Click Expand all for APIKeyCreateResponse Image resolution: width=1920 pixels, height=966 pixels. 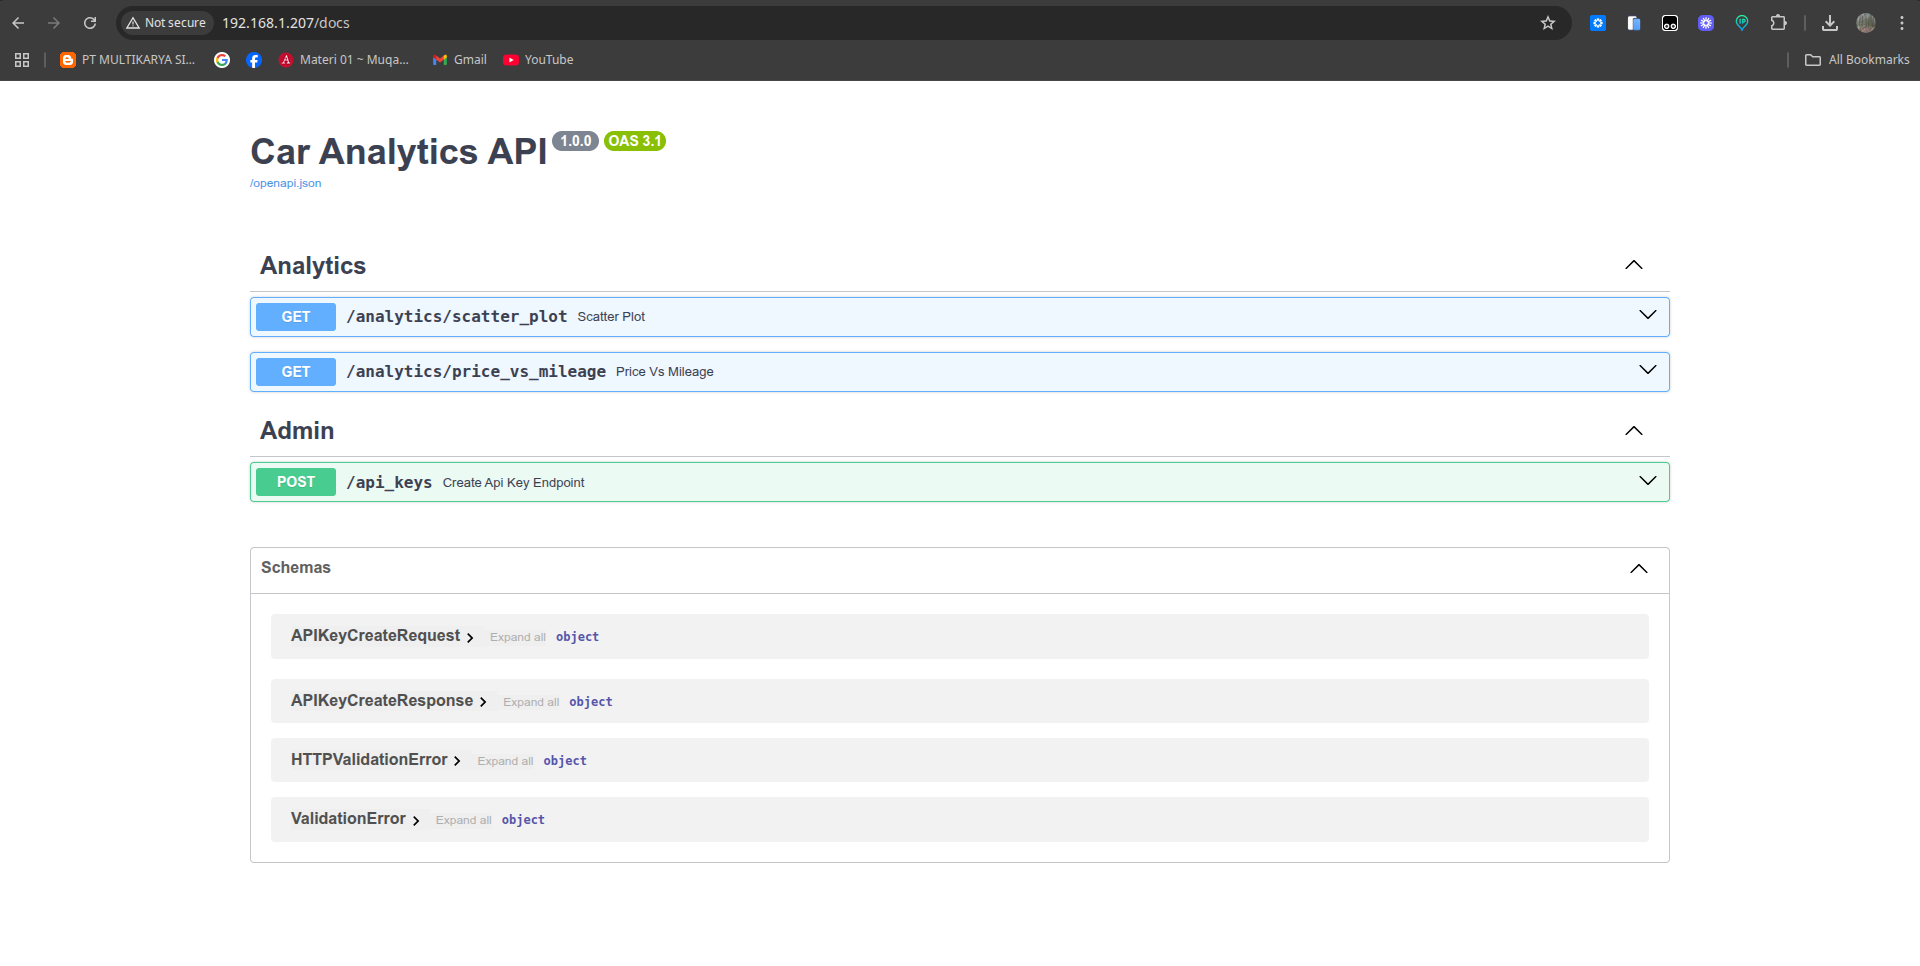click(x=531, y=702)
